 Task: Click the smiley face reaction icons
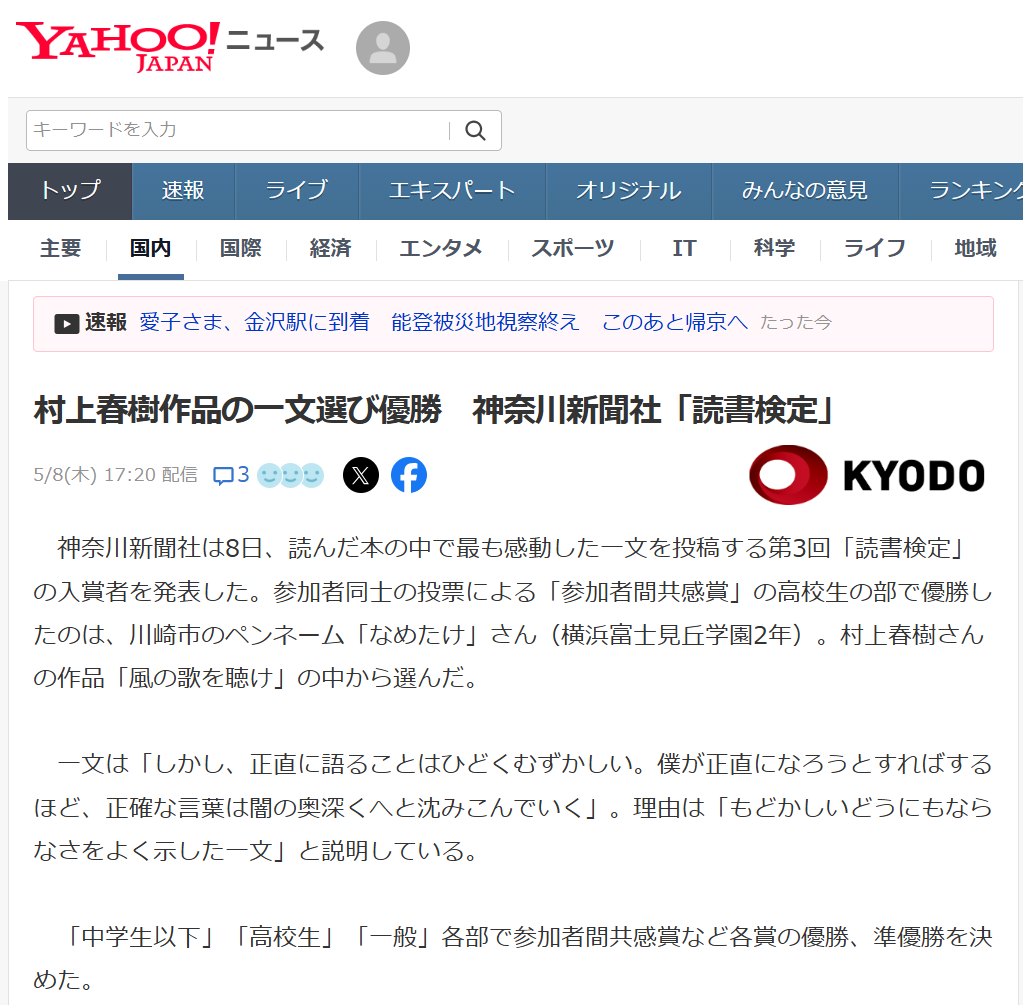click(291, 475)
